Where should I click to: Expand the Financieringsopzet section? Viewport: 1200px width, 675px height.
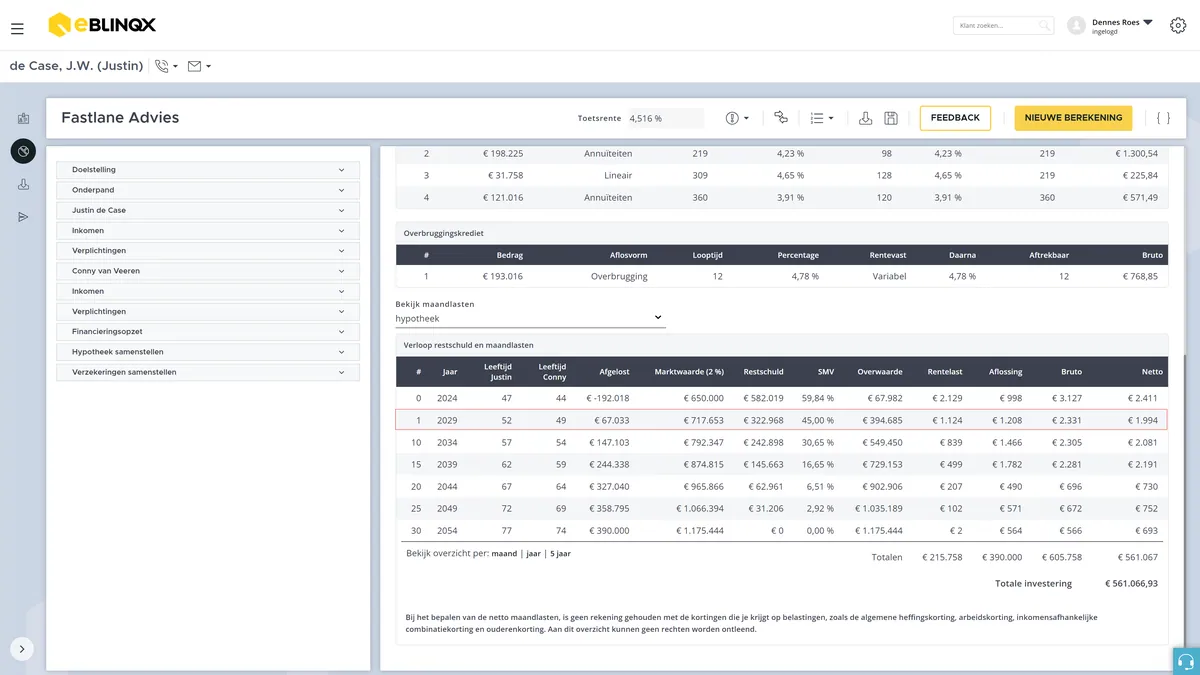[x=208, y=332]
